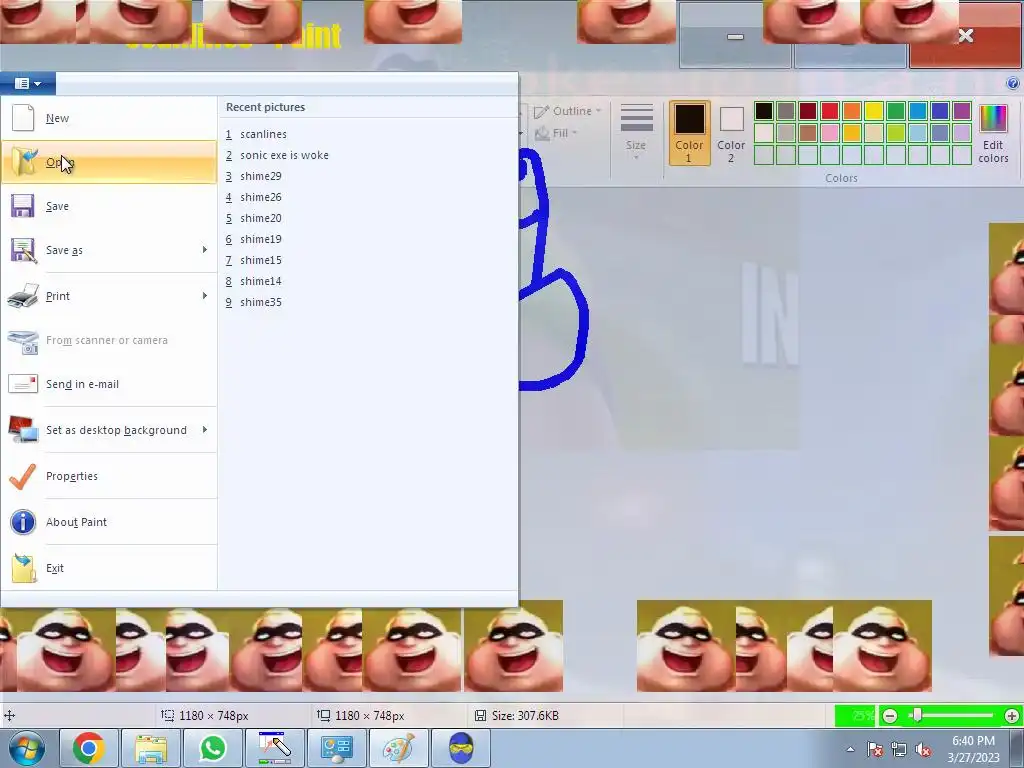Click the zoom out minus button

pyautogui.click(x=890, y=716)
